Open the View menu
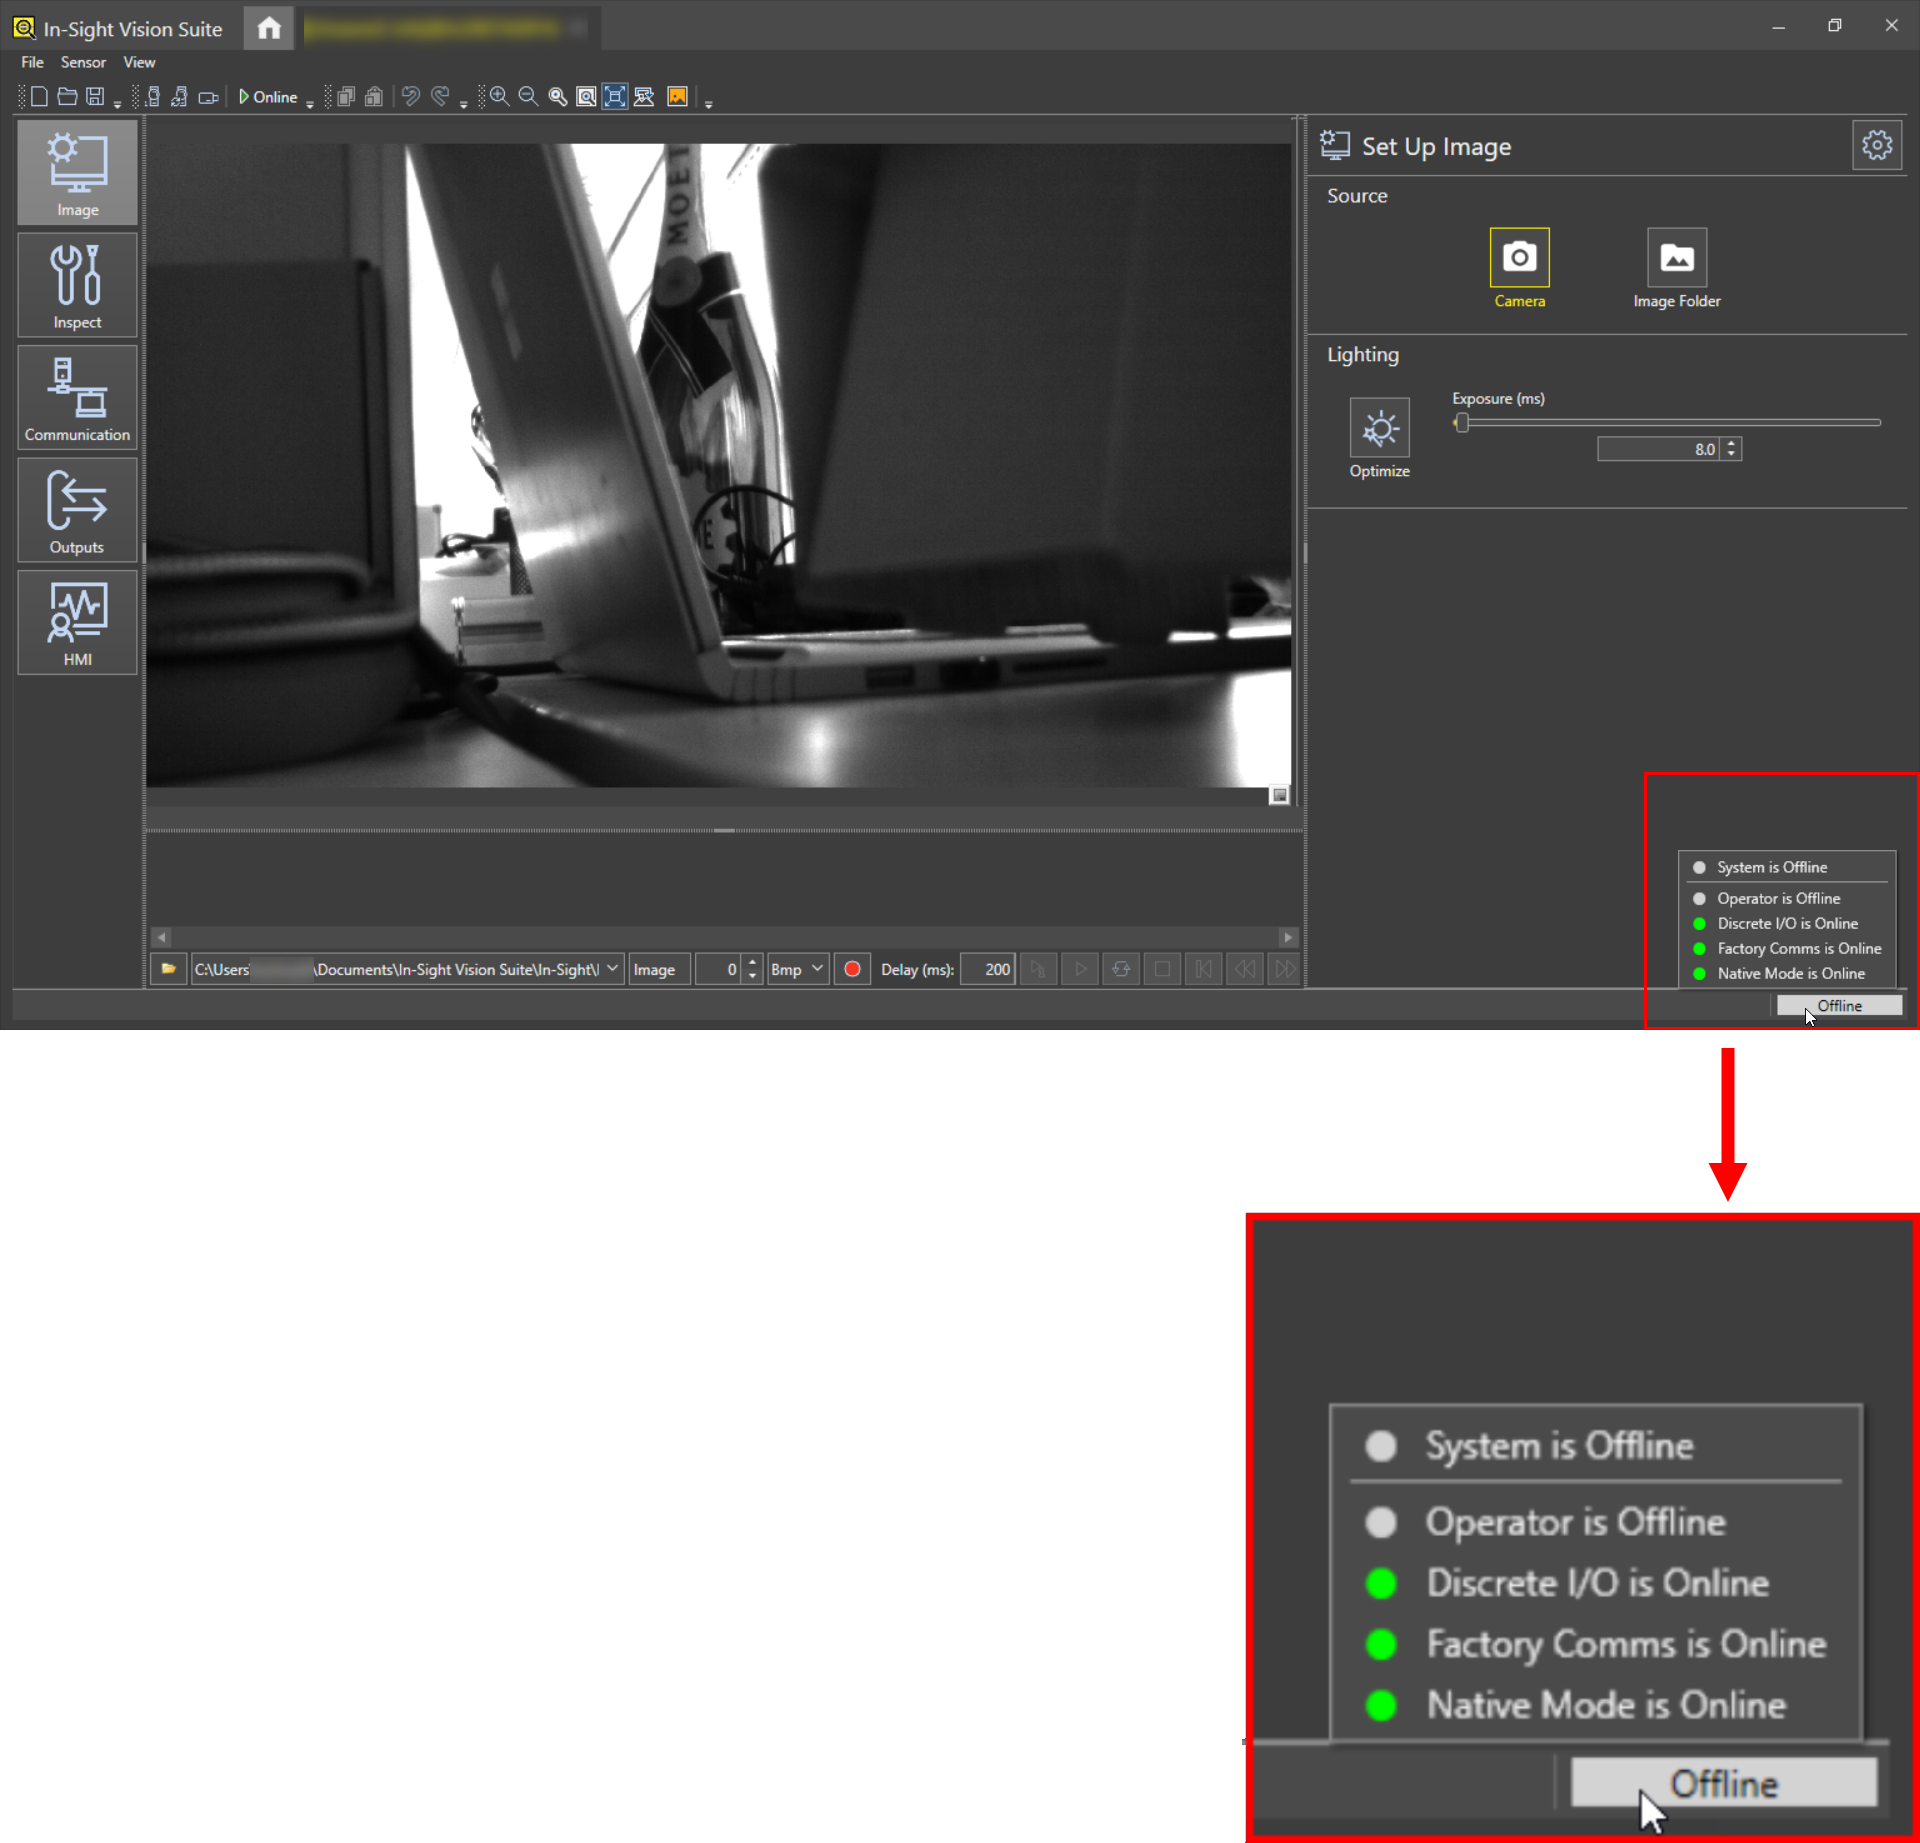The height and width of the screenshot is (1843, 1920). [139, 62]
